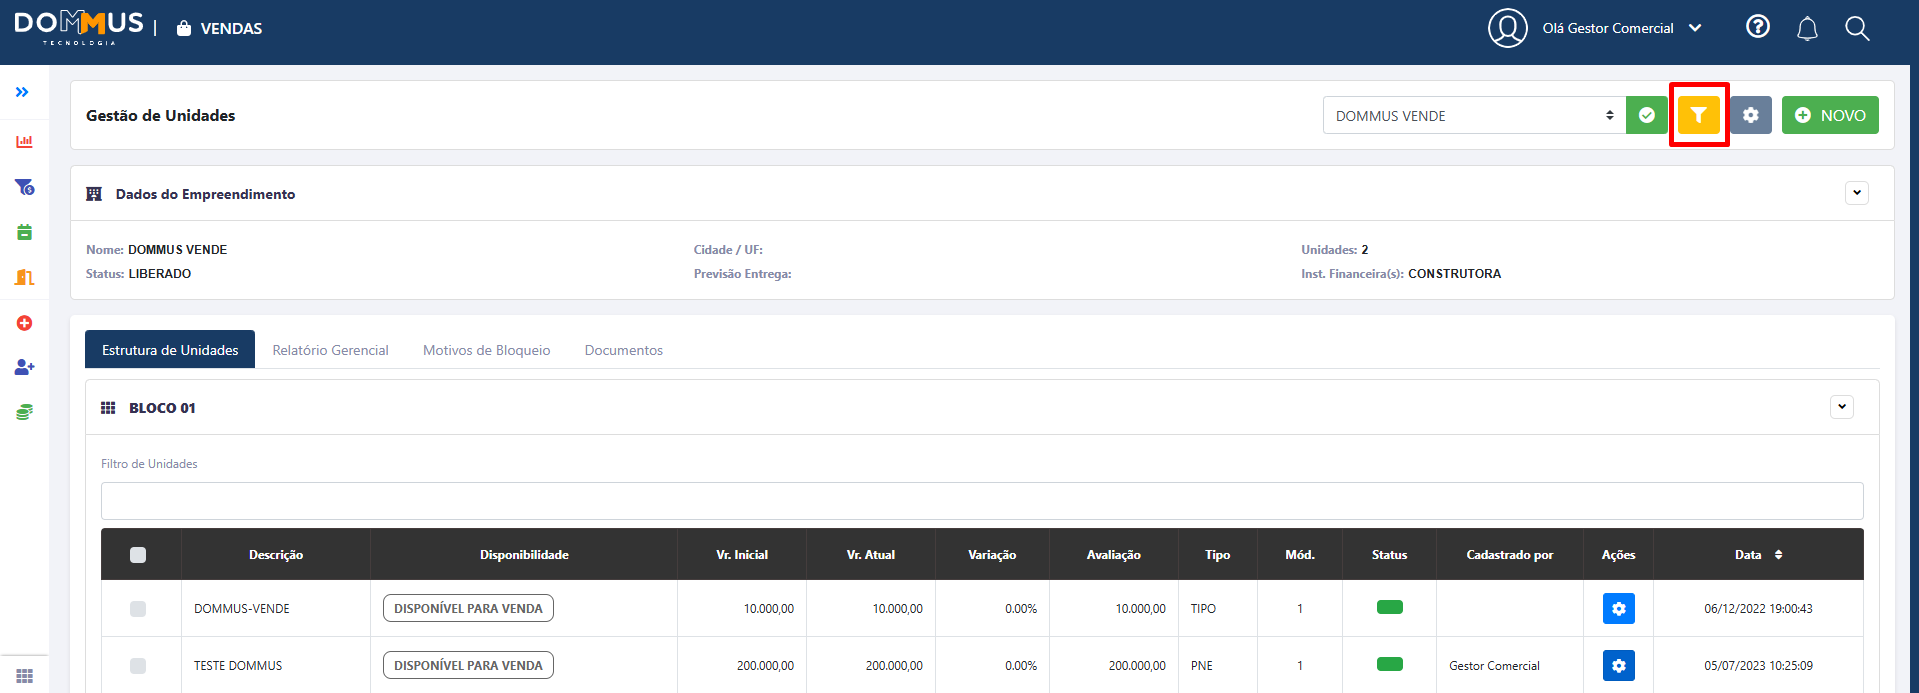Click the green checkmark confirm button
1919x693 pixels.
point(1646,115)
